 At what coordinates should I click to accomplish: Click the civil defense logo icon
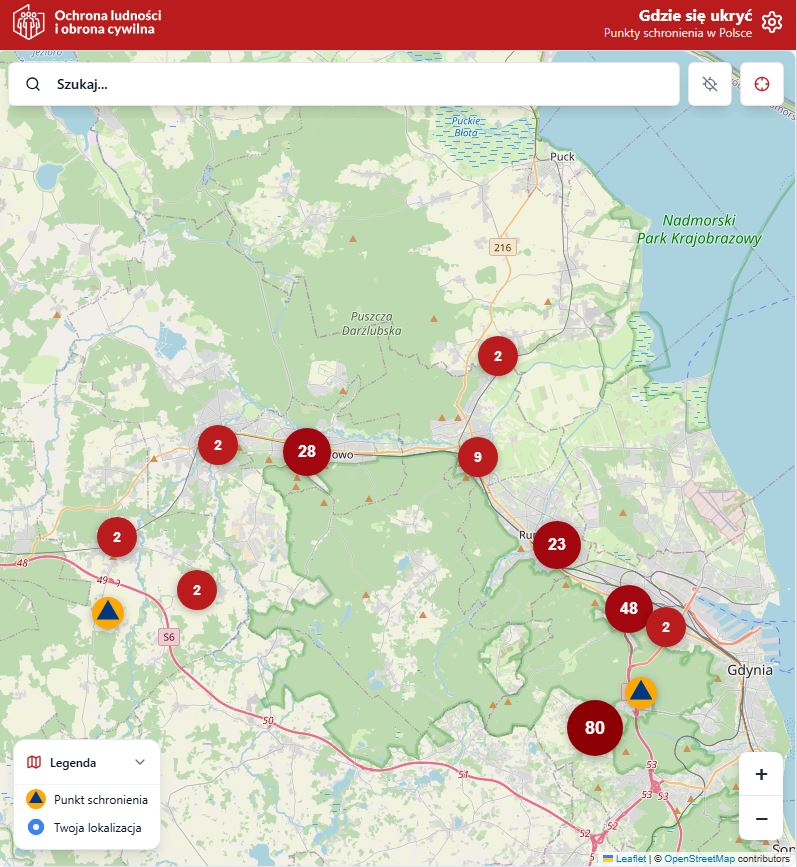pos(28,23)
